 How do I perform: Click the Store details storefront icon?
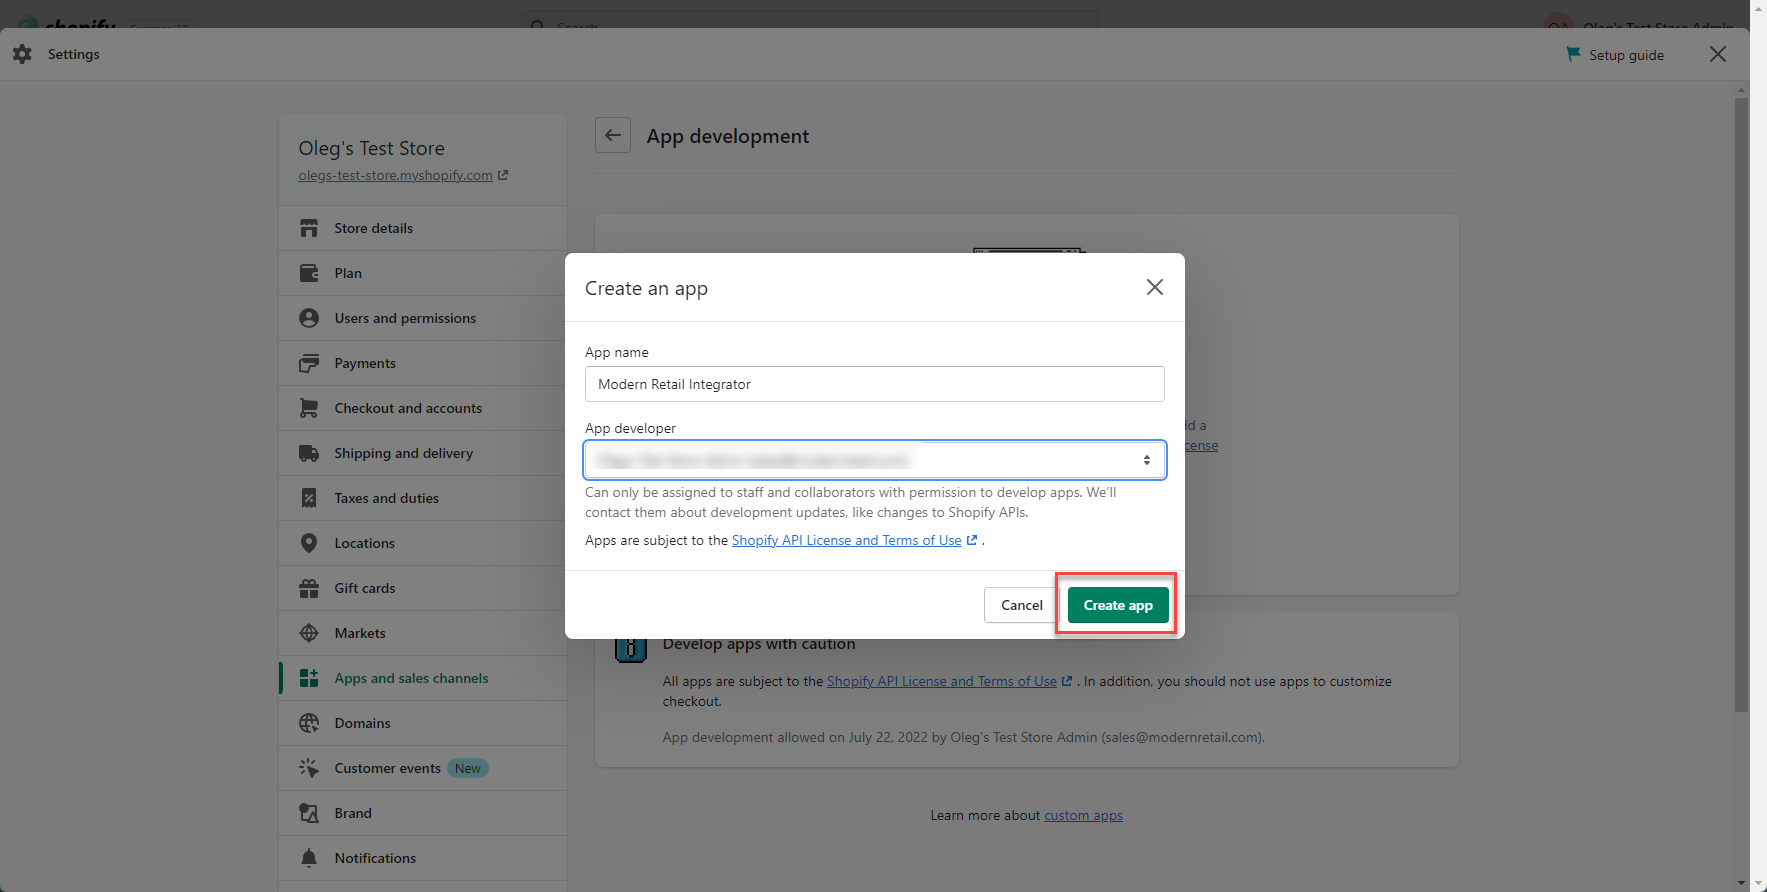(x=309, y=228)
